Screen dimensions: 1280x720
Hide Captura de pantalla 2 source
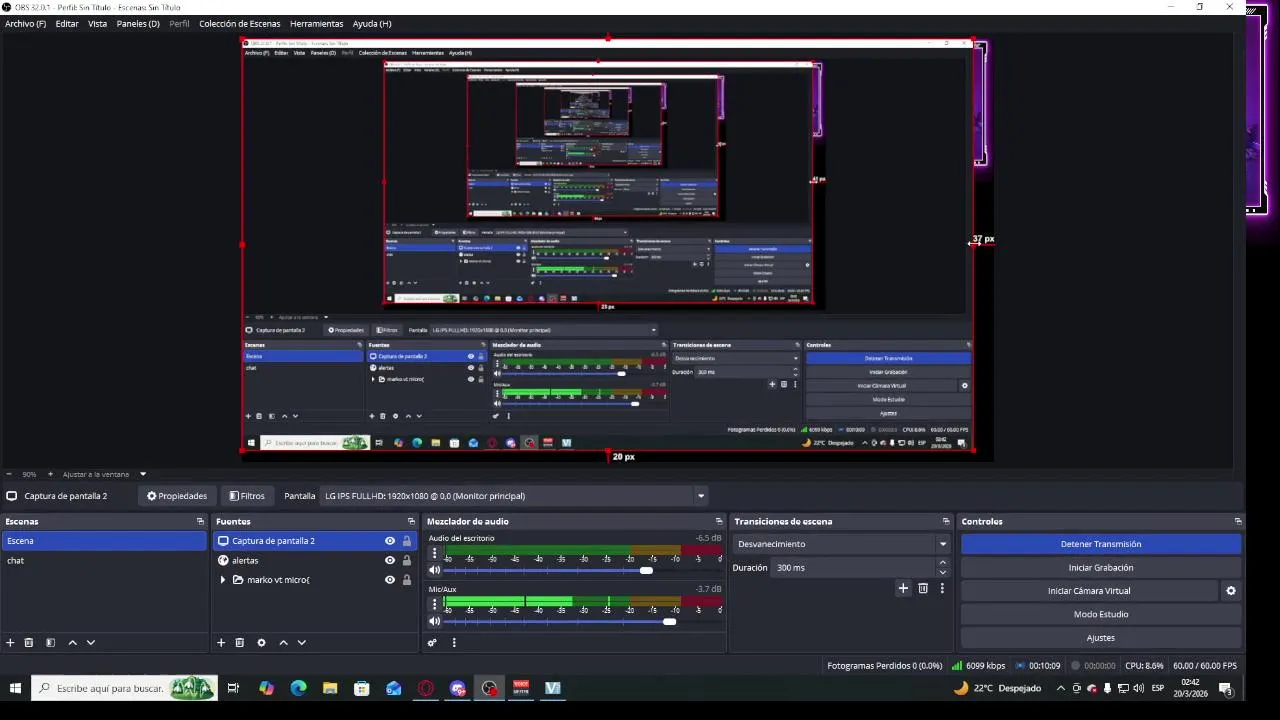390,541
